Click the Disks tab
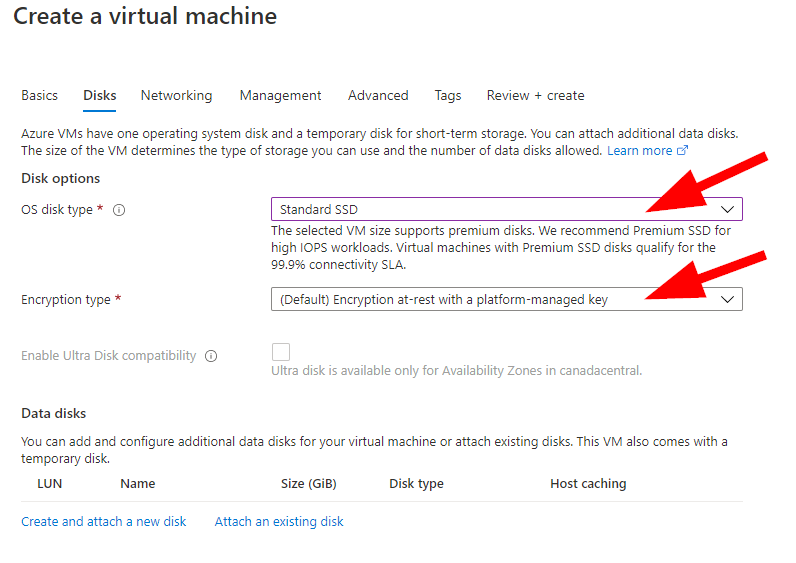796x563 pixels. [x=100, y=95]
